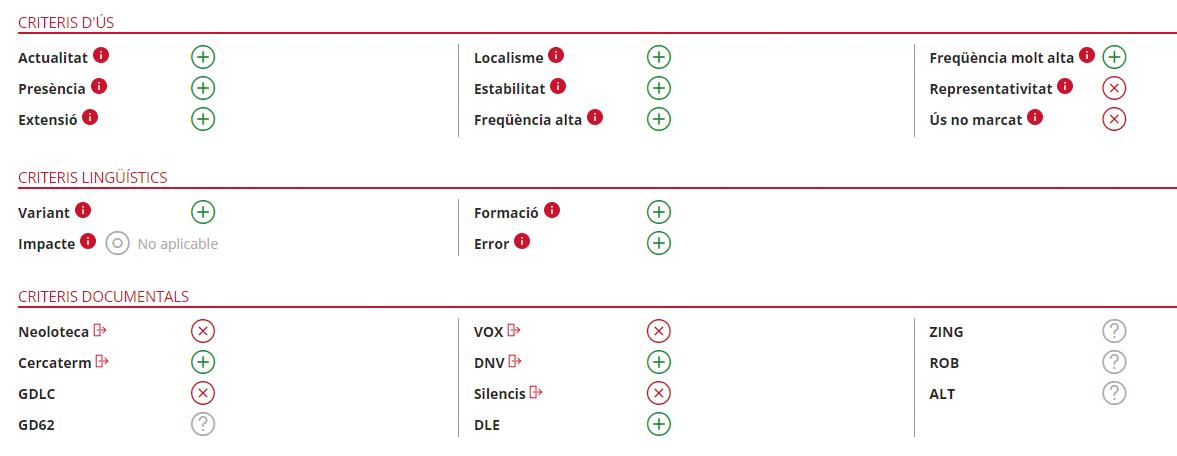Click the Criteris documentals section heading
This screenshot has width=1177, height=456.
tap(103, 296)
